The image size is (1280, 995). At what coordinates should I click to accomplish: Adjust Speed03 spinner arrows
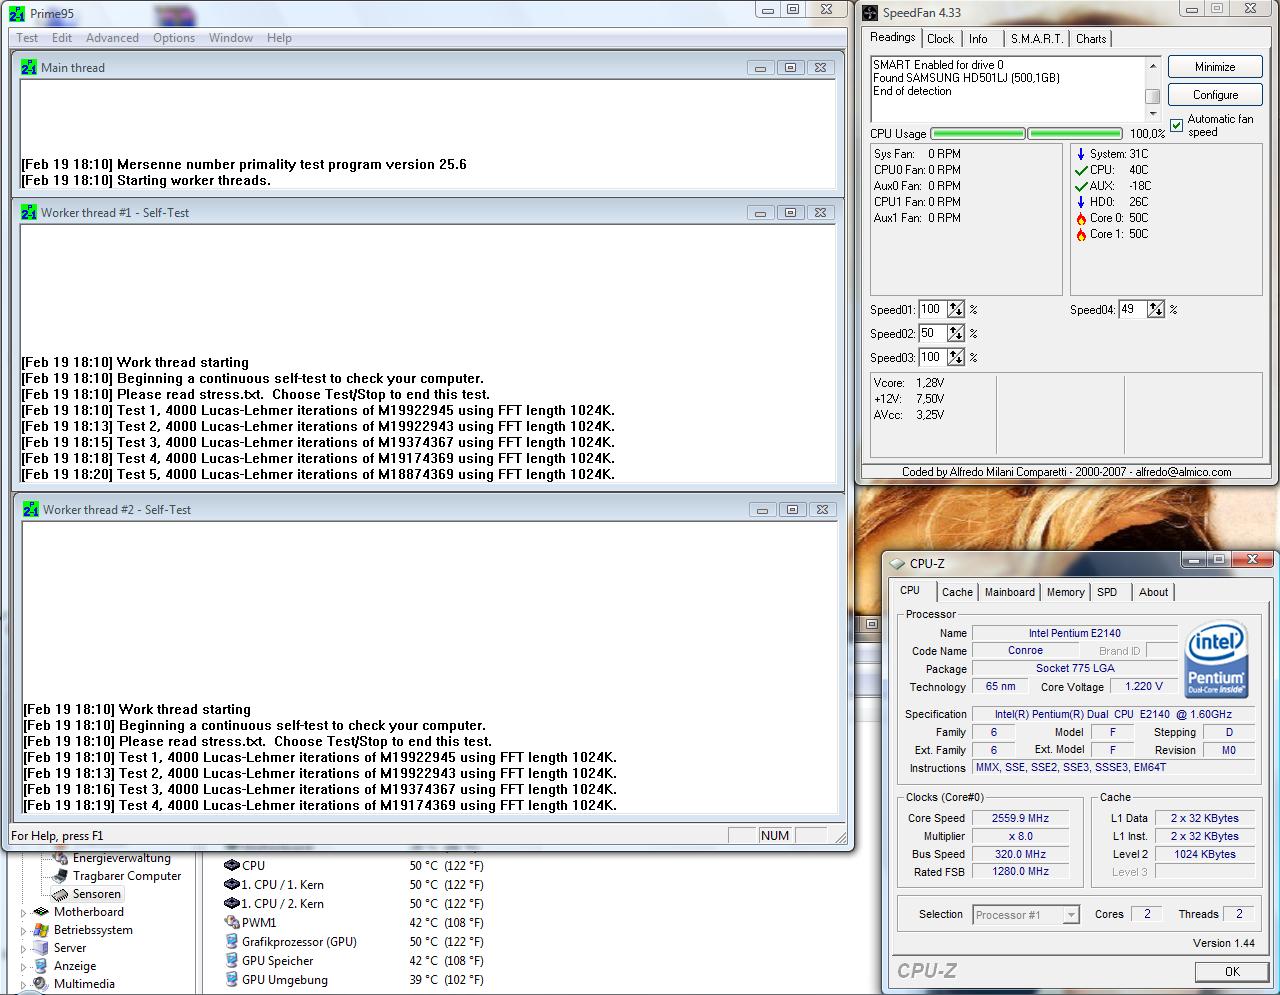click(x=956, y=358)
